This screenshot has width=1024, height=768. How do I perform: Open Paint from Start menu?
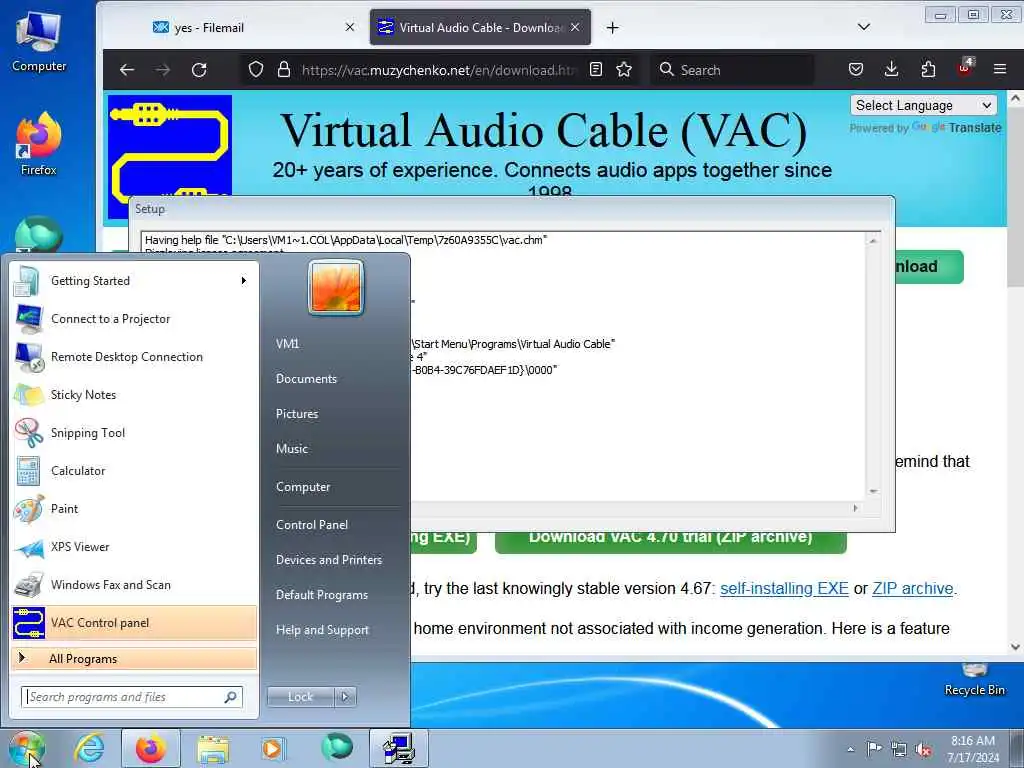(x=134, y=508)
